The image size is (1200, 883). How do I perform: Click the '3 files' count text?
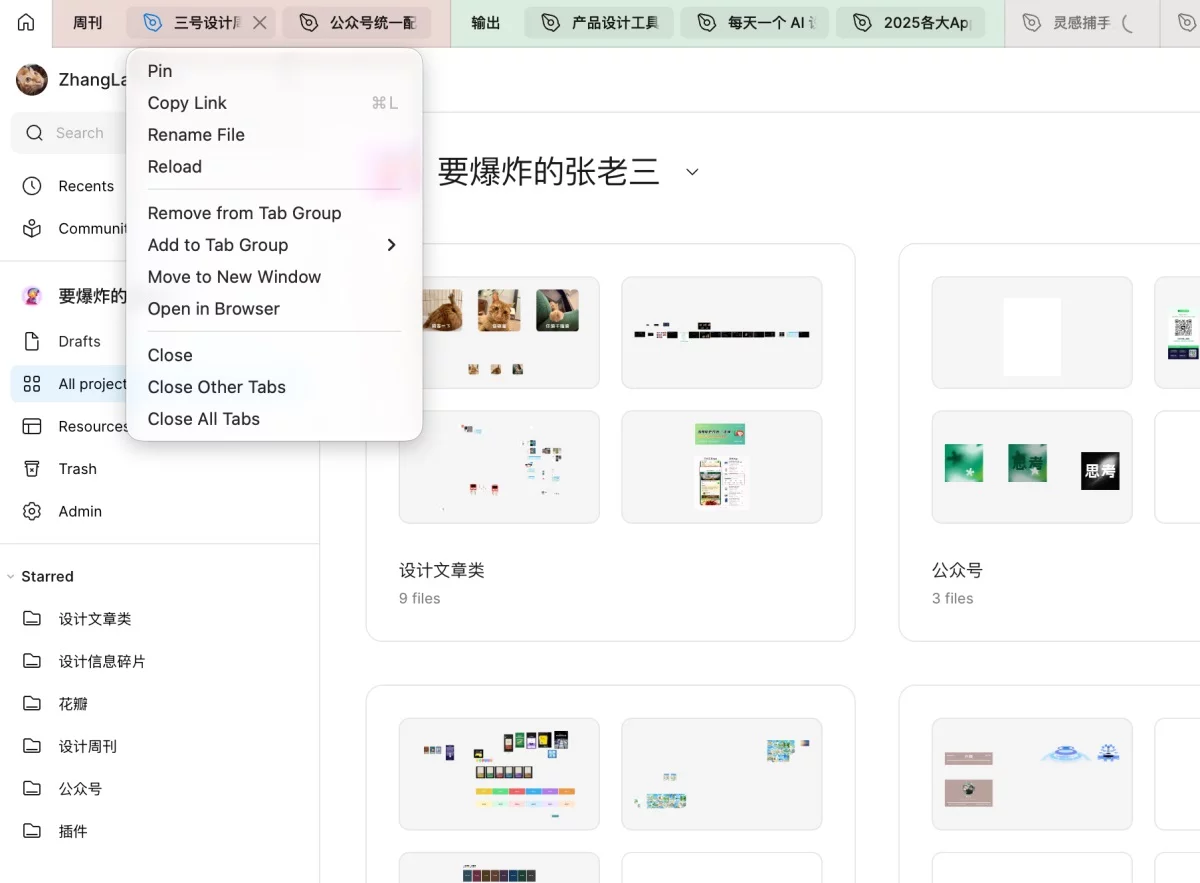[953, 598]
